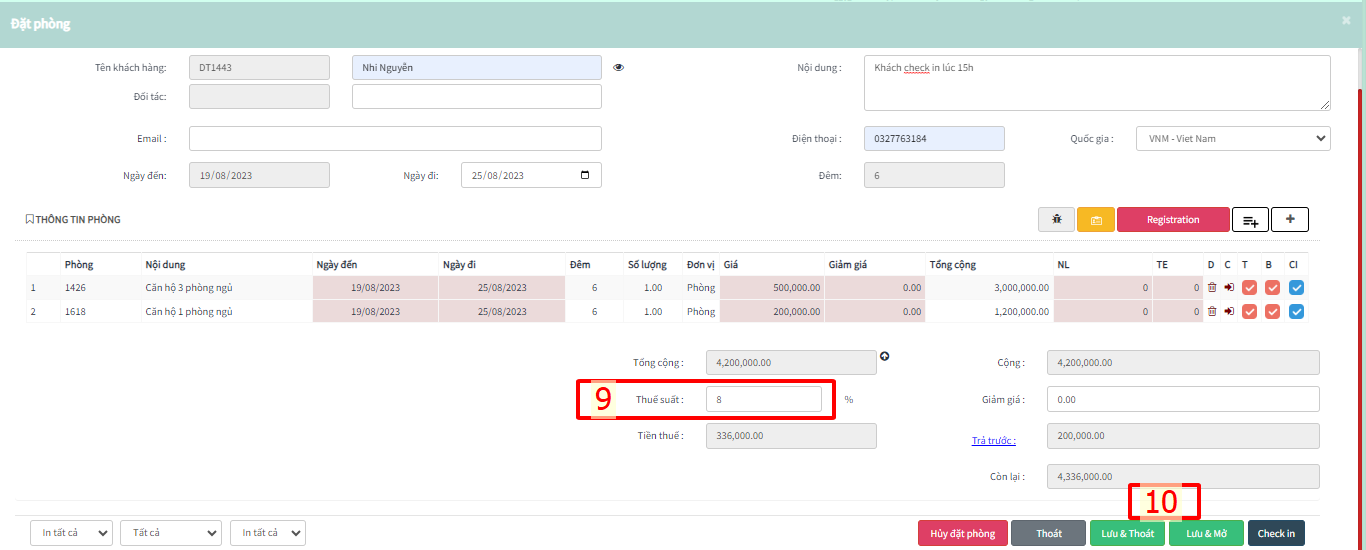Image resolution: width=1366 pixels, height=550 pixels.
Task: Delete room 1426 using the trash icon
Action: click(1212, 287)
